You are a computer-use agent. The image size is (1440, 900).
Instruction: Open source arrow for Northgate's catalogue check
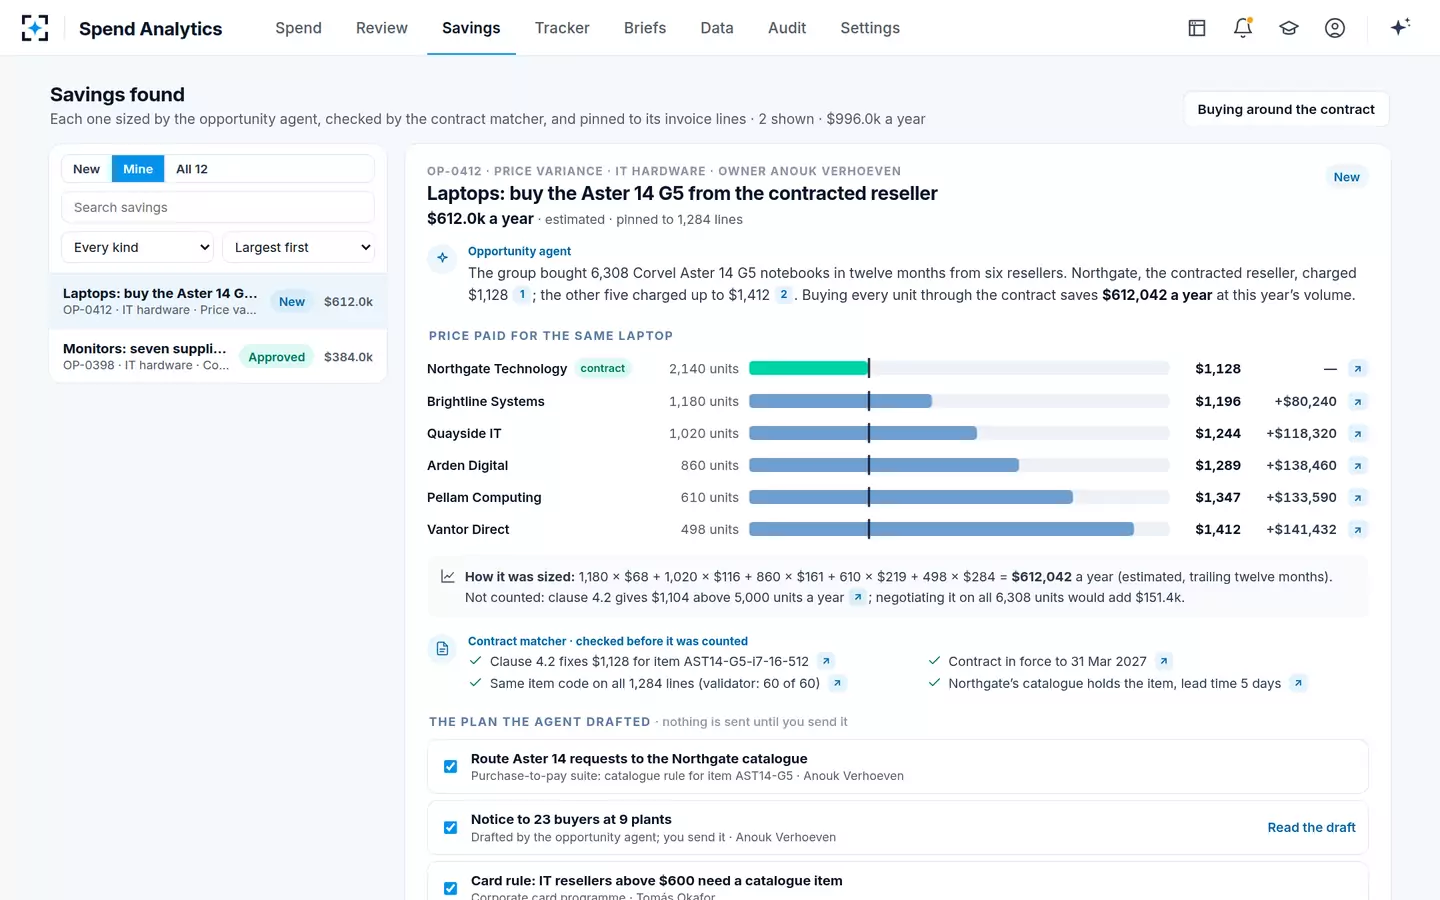1298,683
